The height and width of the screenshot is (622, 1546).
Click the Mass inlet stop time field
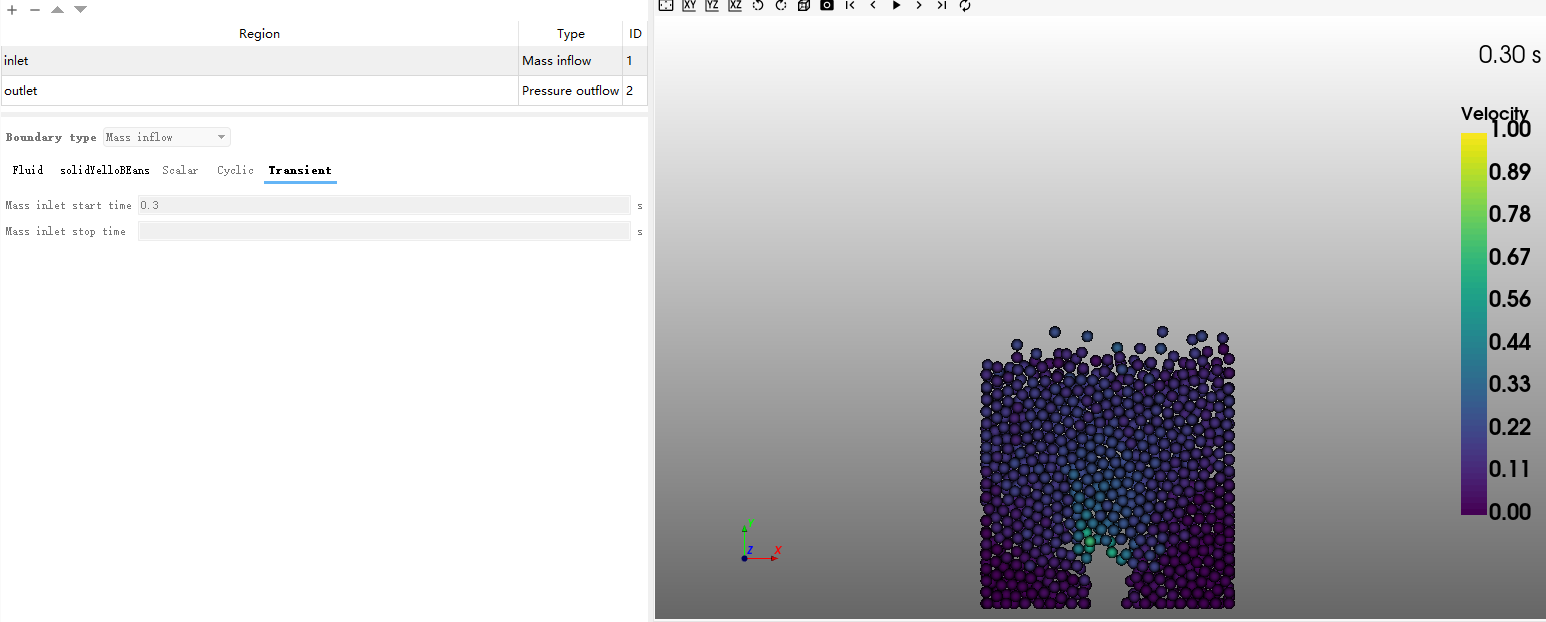(384, 231)
